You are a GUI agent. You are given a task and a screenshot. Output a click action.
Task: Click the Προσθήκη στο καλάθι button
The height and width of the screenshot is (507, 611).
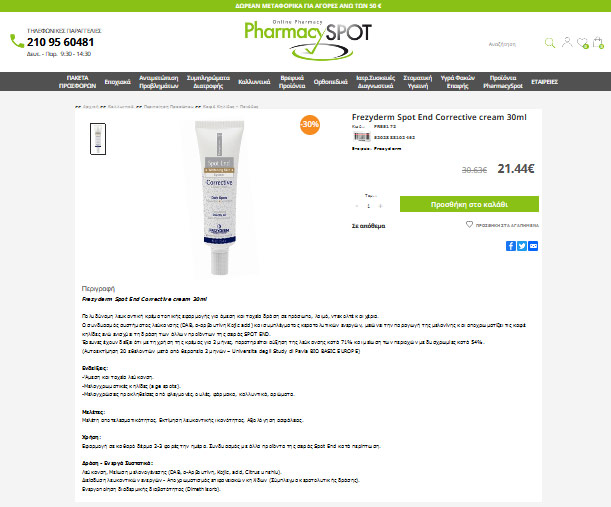click(469, 204)
